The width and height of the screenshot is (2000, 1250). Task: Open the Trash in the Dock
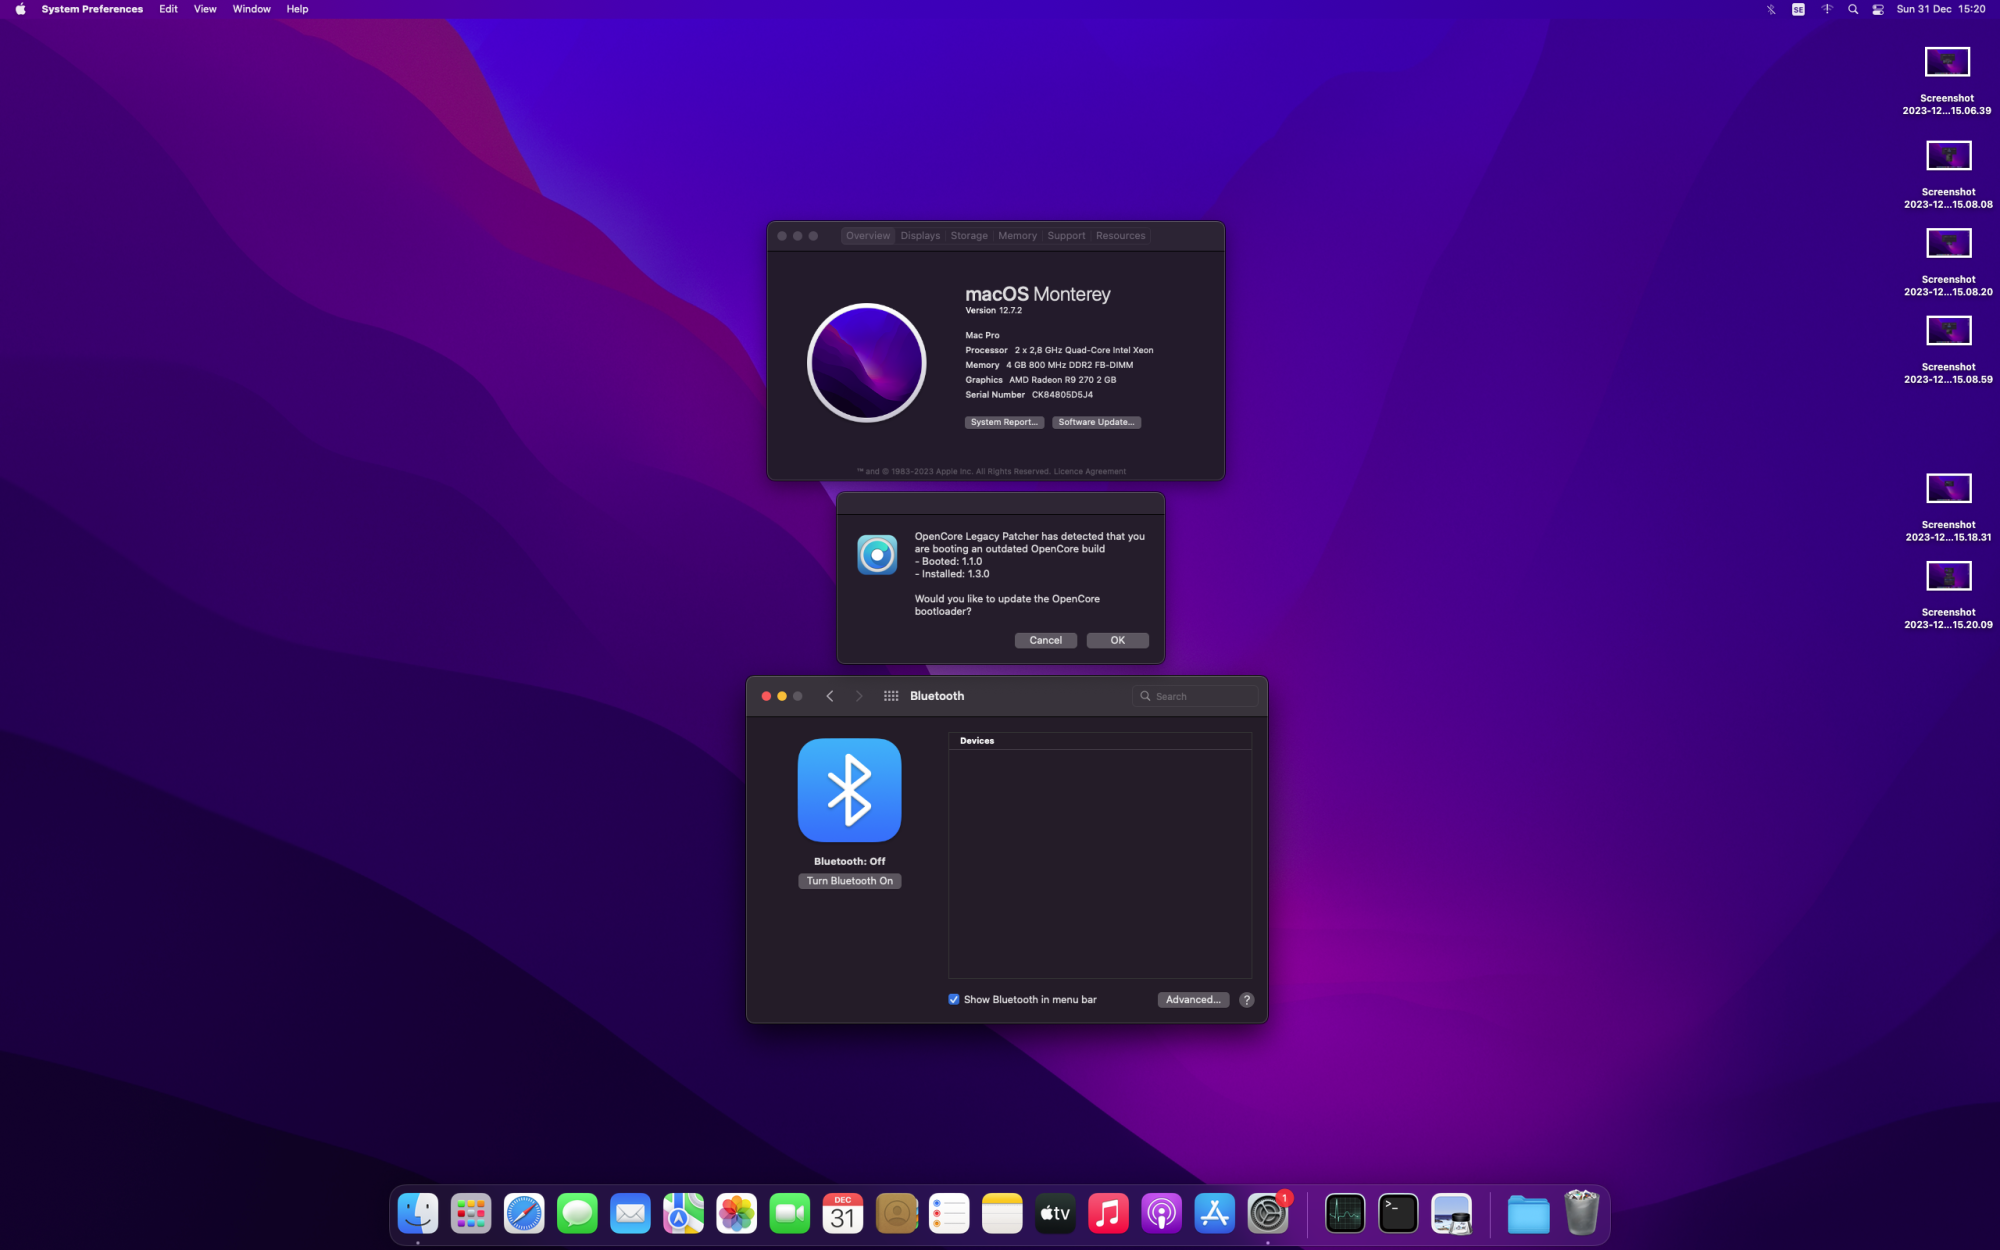[x=1579, y=1213]
